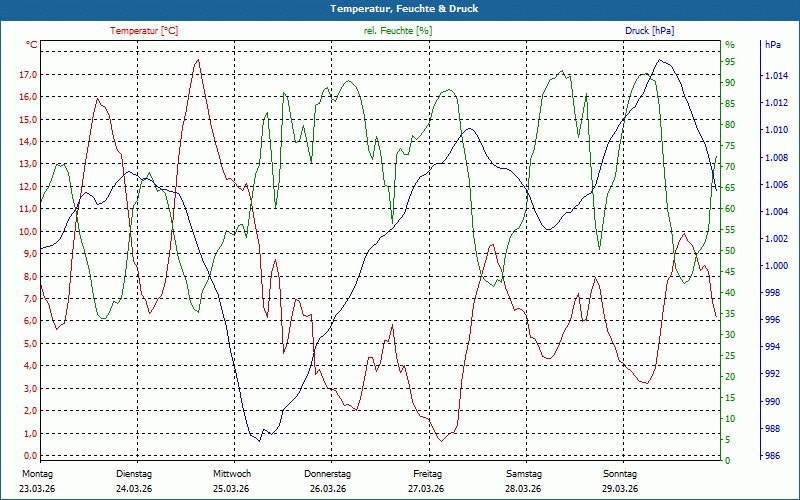Click the '13,0' temperature axis value
Image resolution: width=800 pixels, height=500 pixels.
click(28, 164)
